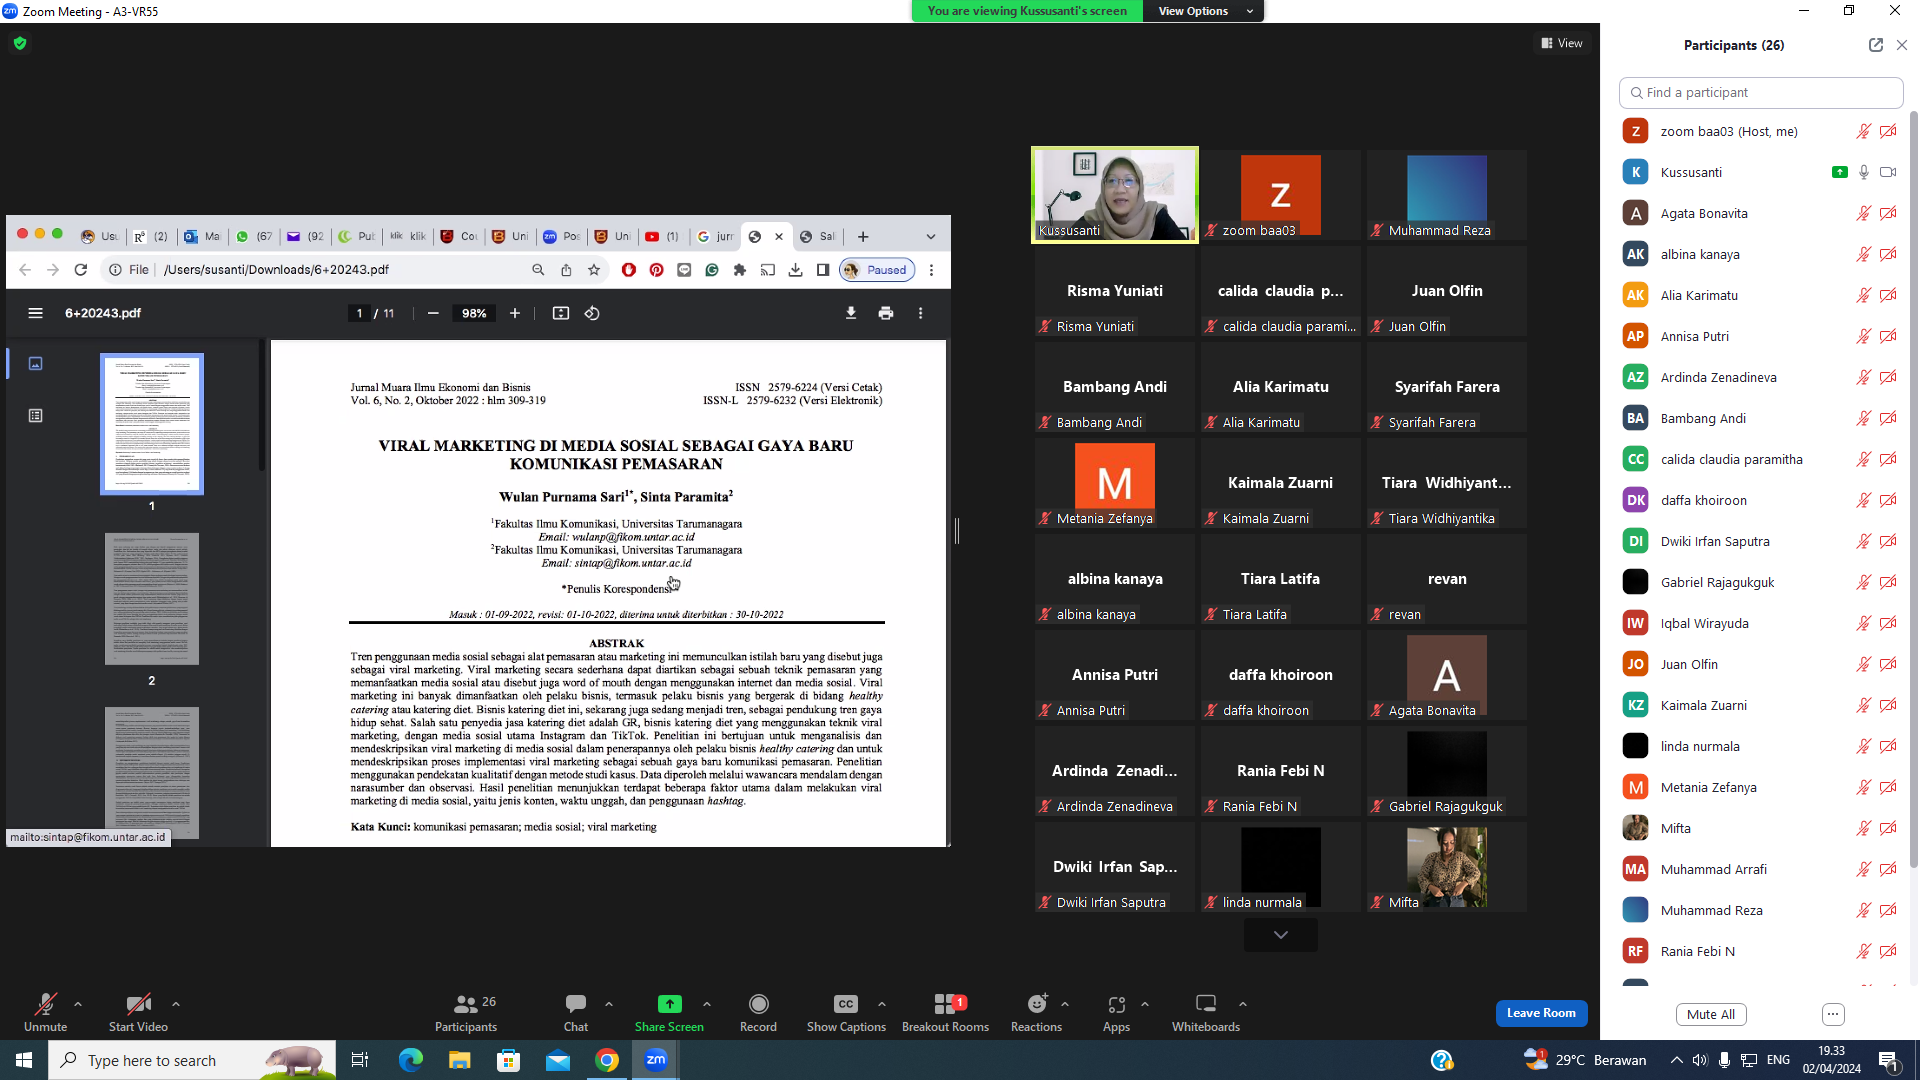Toggle video icon for Rania Febi N
The width and height of the screenshot is (1920, 1080).
coord(1888,951)
